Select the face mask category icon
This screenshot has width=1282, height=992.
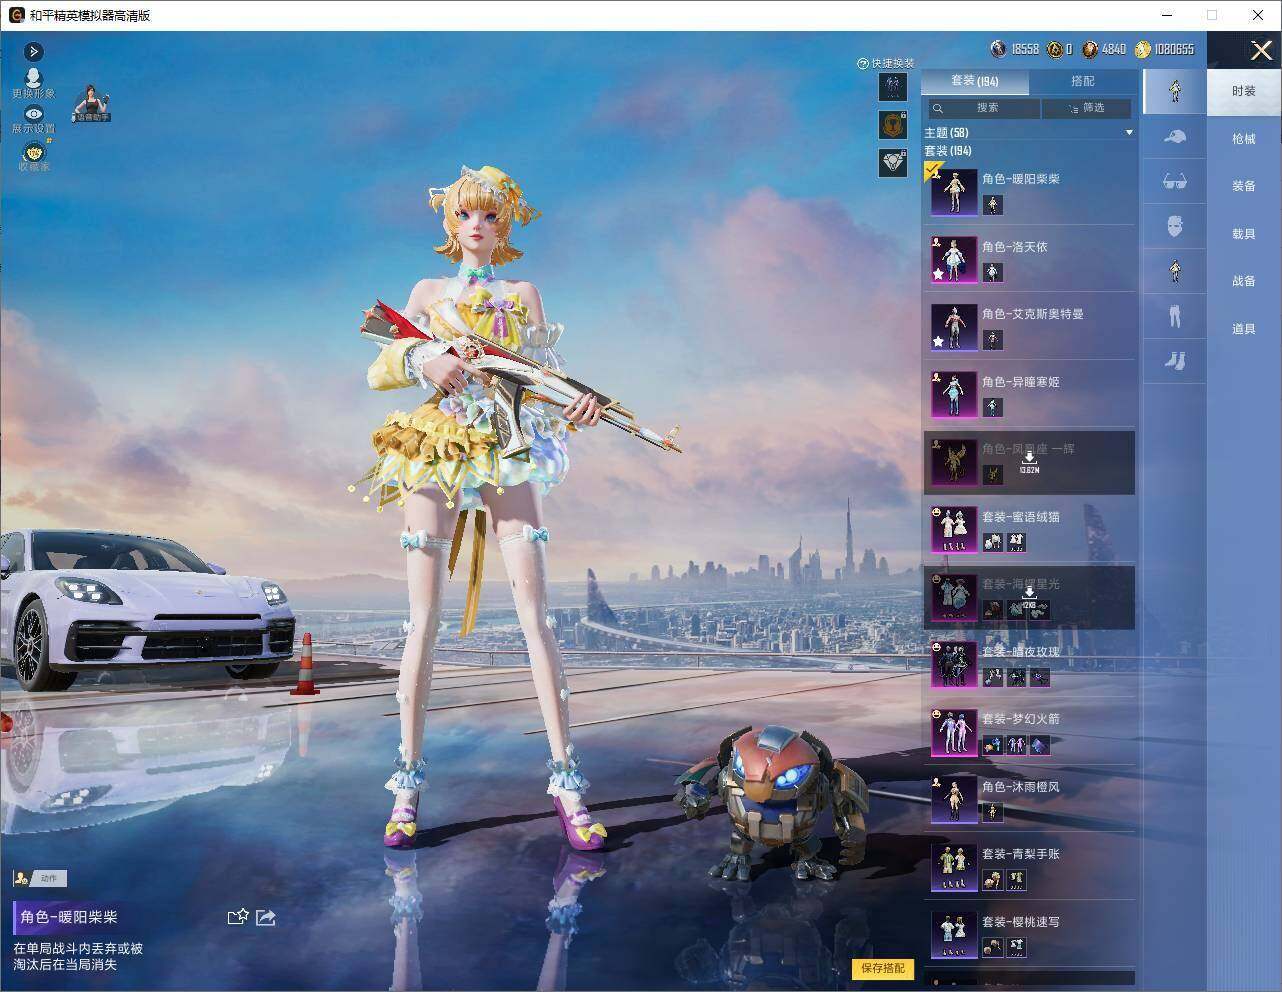[x=1174, y=226]
